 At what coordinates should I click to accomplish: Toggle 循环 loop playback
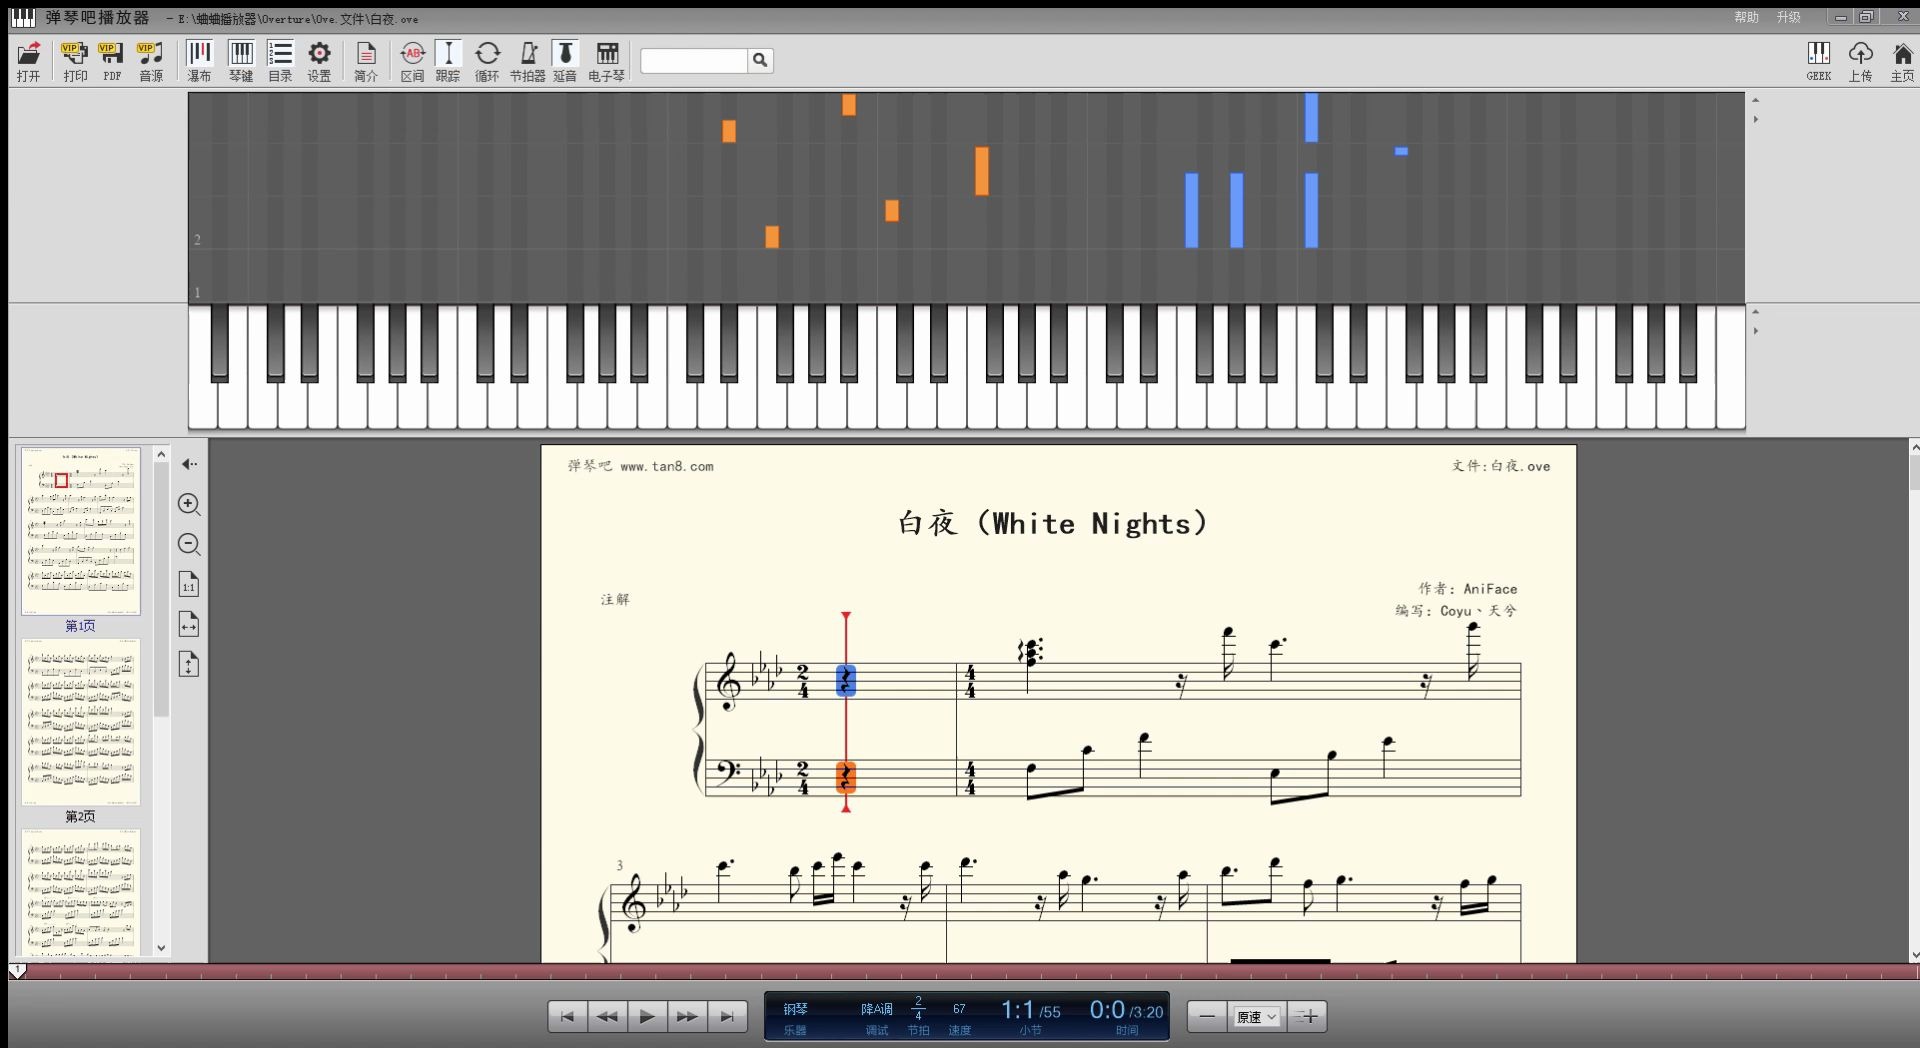[x=487, y=61]
